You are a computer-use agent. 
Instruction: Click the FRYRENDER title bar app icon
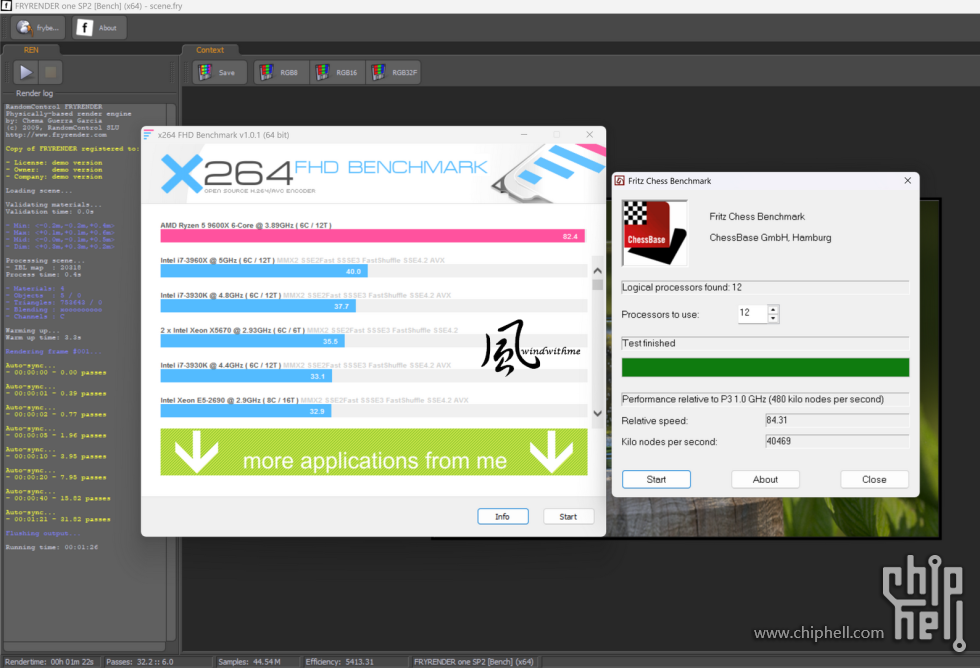(x=6, y=6)
